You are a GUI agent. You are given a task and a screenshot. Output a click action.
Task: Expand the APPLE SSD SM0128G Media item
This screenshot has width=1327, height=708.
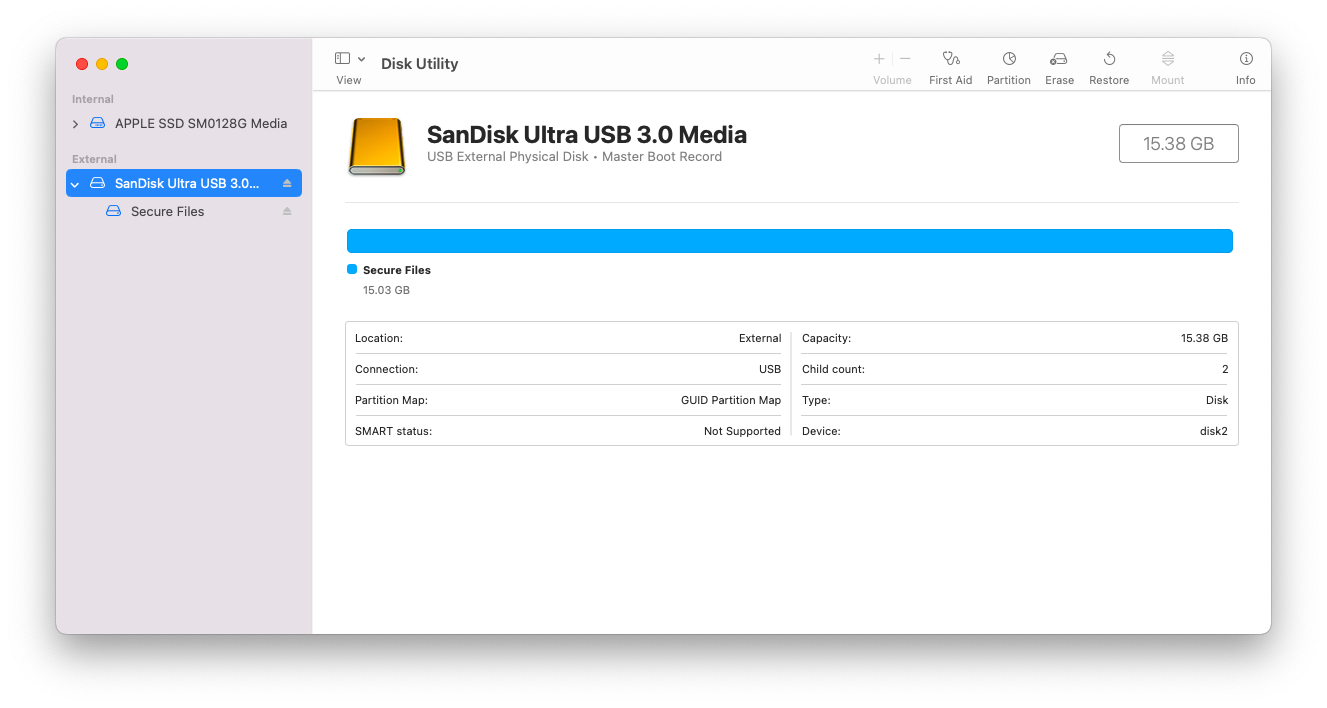coord(75,124)
